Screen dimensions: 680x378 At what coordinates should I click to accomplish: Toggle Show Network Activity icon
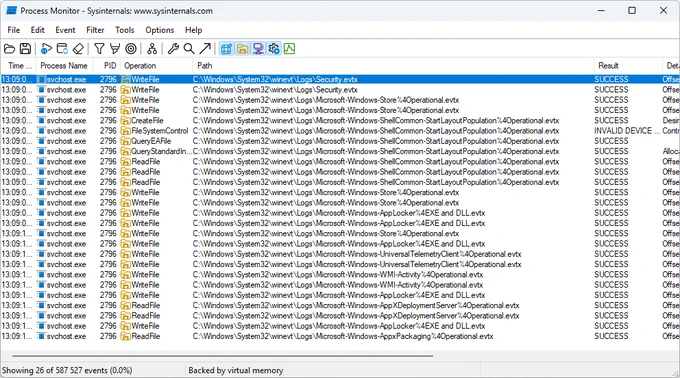(258, 49)
